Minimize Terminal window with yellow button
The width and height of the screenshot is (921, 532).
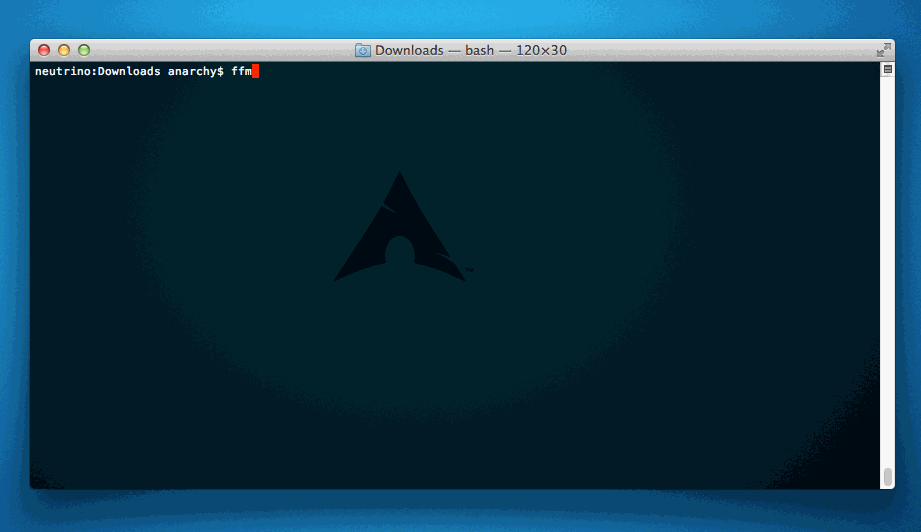[64, 50]
